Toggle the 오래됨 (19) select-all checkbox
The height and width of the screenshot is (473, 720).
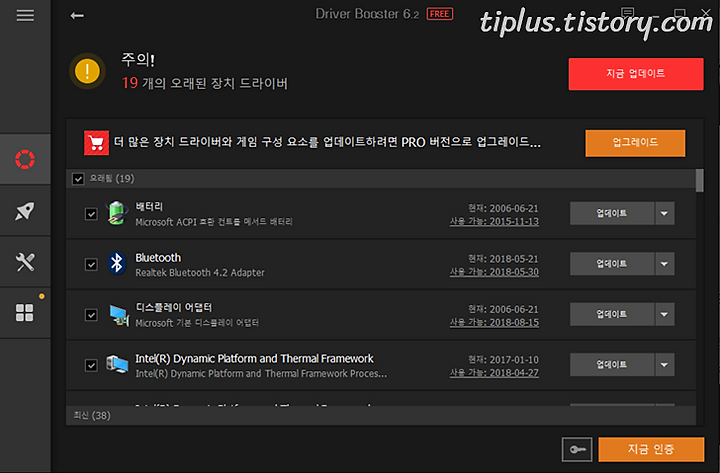pos(78,179)
